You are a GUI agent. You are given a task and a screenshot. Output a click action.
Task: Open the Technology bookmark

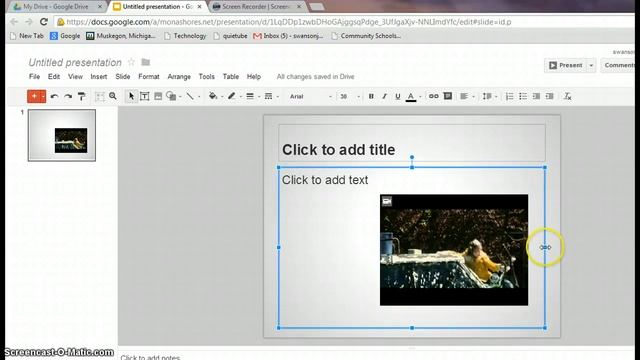click(x=185, y=36)
